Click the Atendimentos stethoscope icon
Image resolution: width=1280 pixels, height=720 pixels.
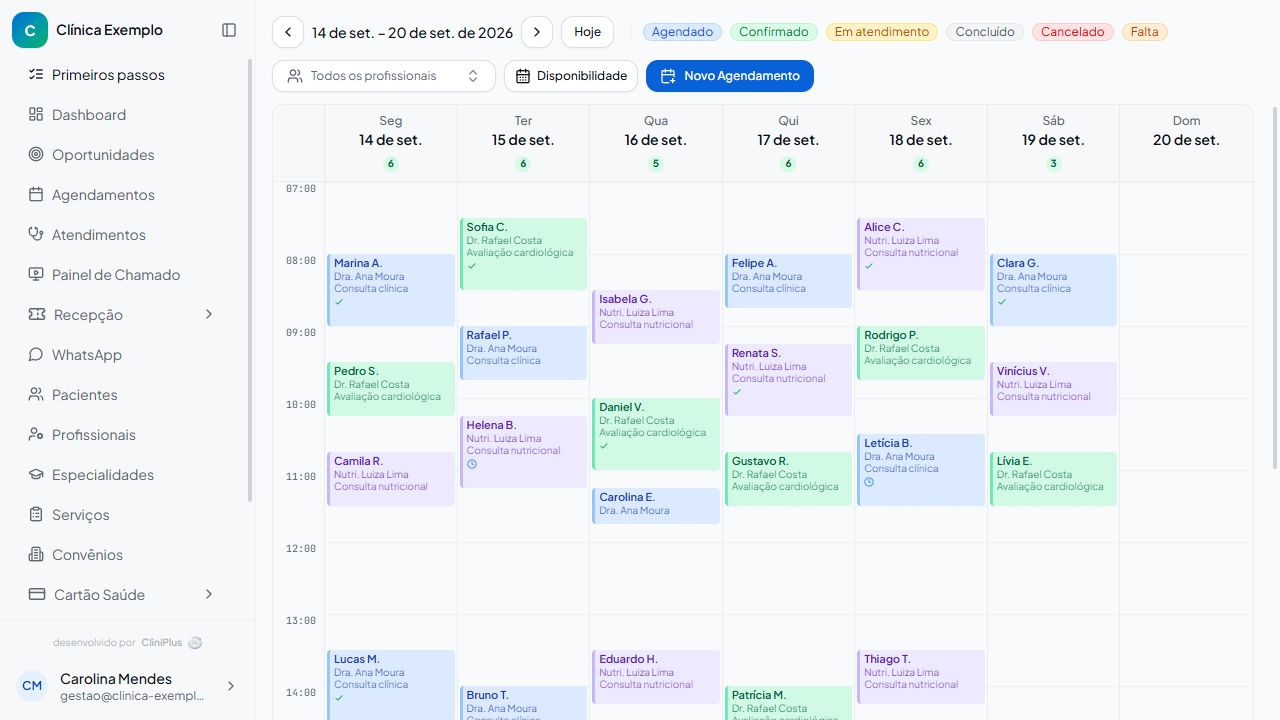[36, 234]
